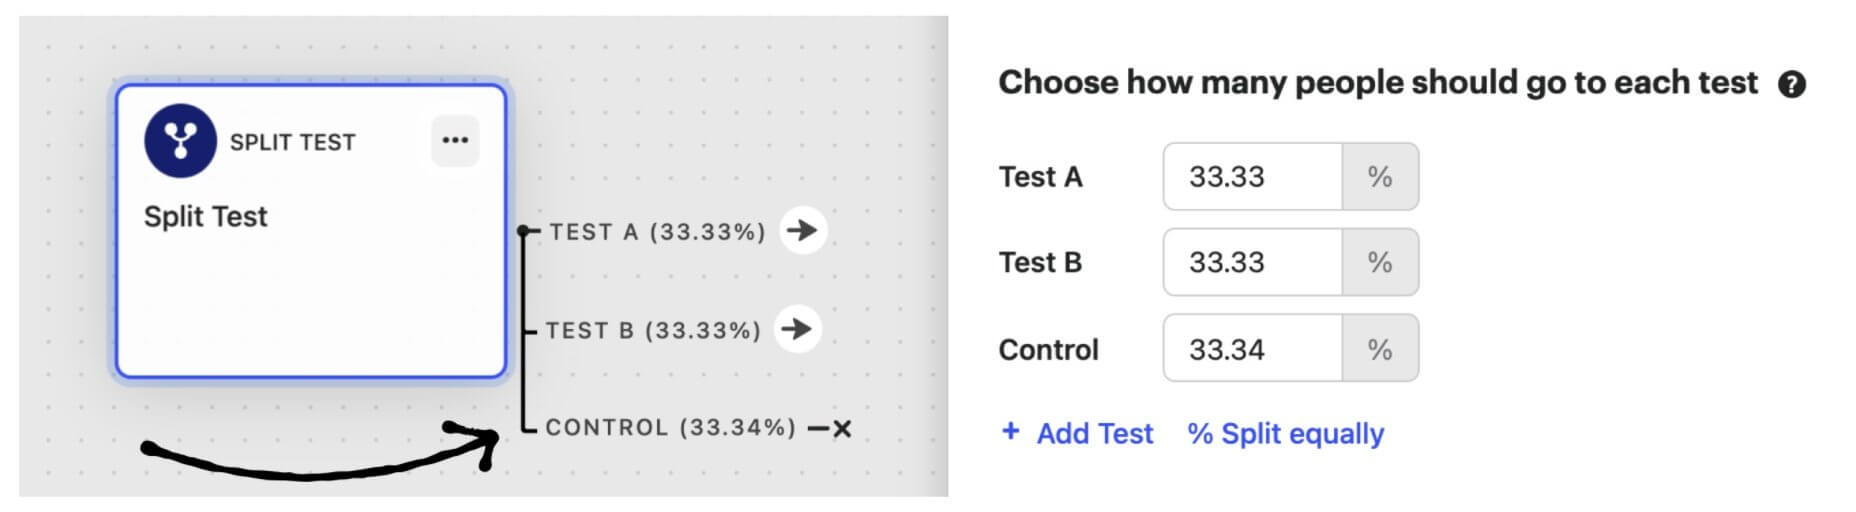The height and width of the screenshot is (512, 1856).
Task: Click the Control branch X end marker
Action: [842, 429]
